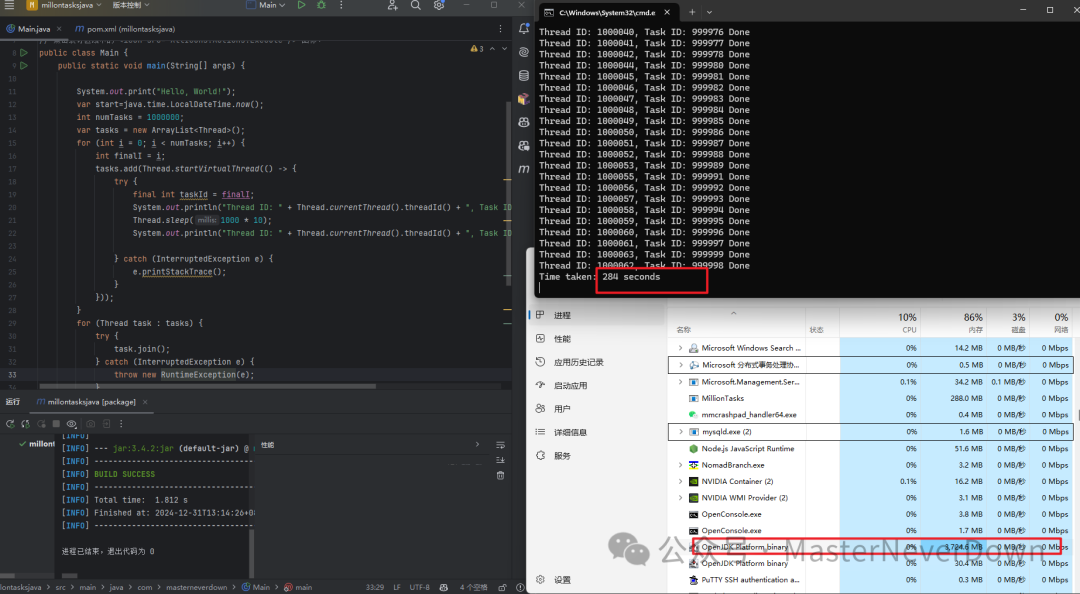The width and height of the screenshot is (1080, 594).
Task: Open new tab in Windows Terminal
Action: tap(692, 12)
